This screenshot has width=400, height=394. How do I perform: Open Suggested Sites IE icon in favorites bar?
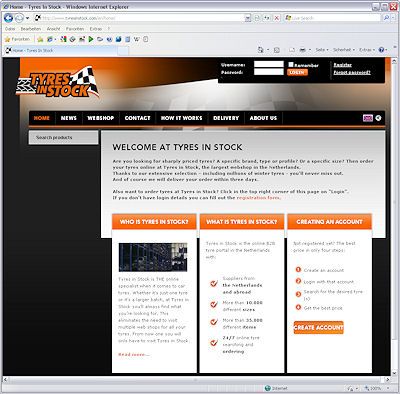coord(50,39)
